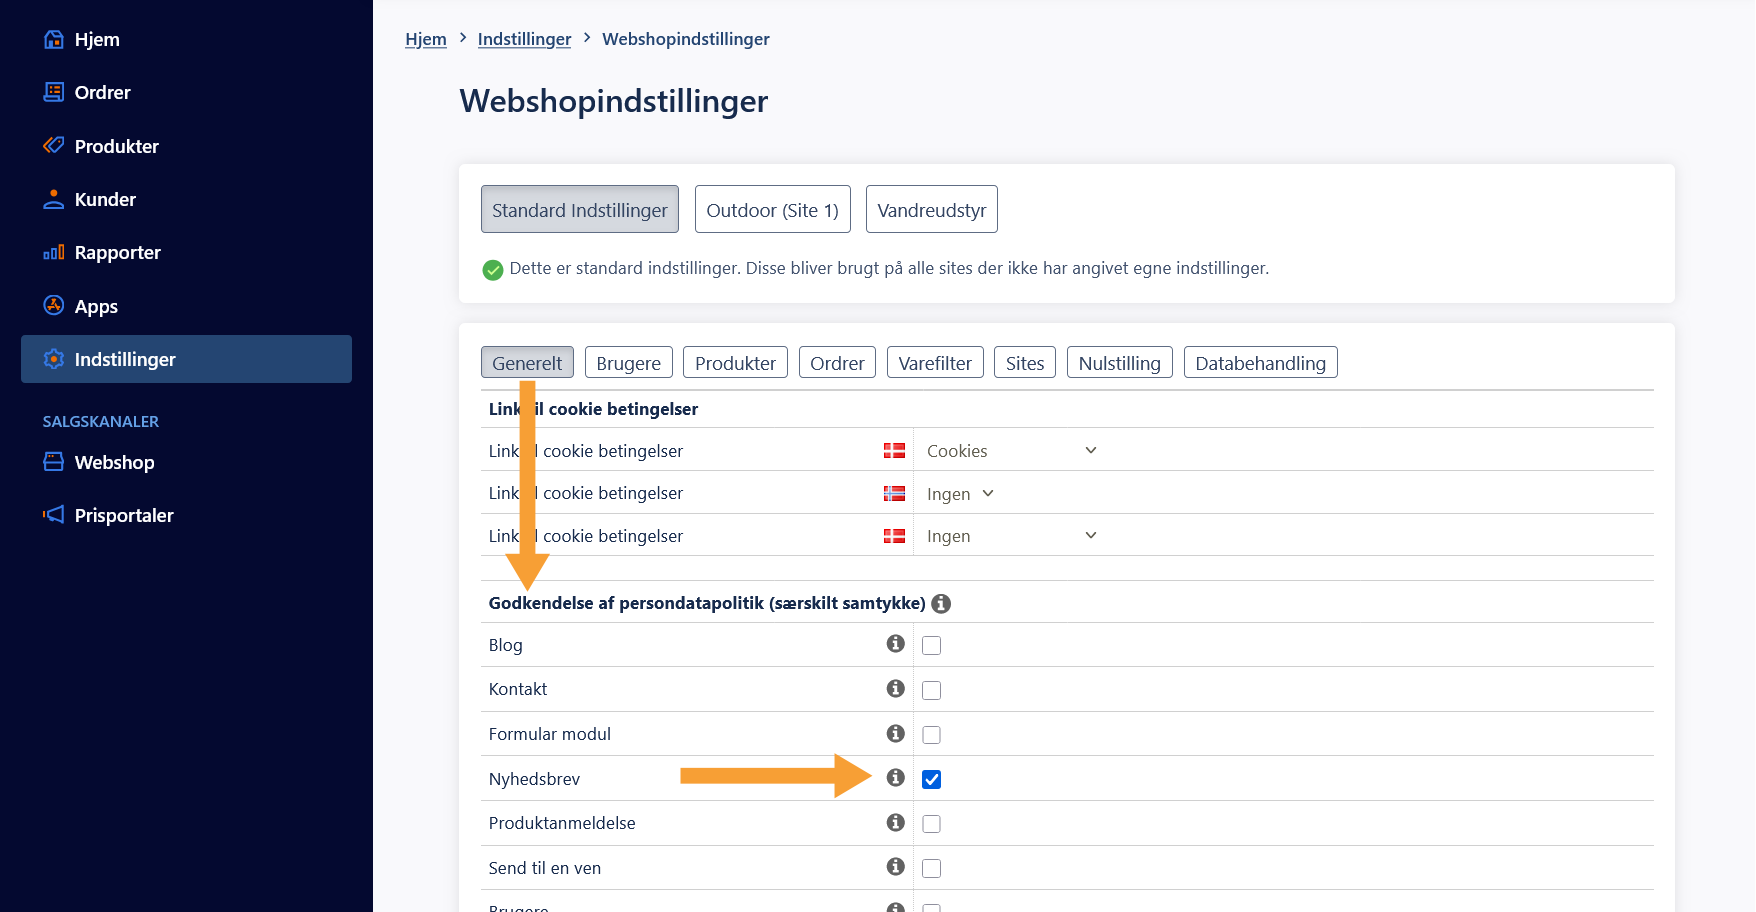Click the Prisportaler megaphone icon
Screen dimensions: 1756x912
click(54, 515)
